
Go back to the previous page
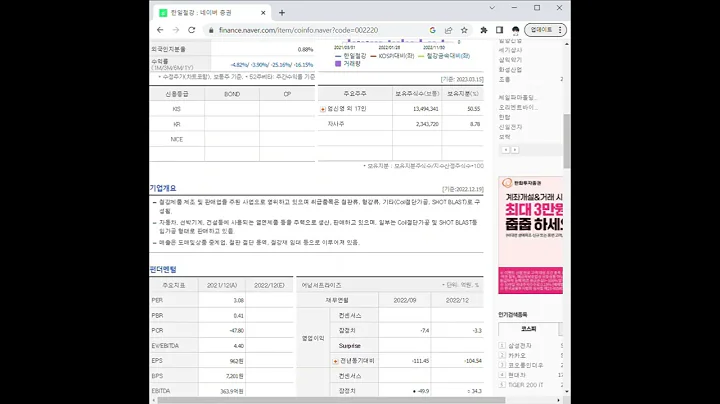click(160, 30)
